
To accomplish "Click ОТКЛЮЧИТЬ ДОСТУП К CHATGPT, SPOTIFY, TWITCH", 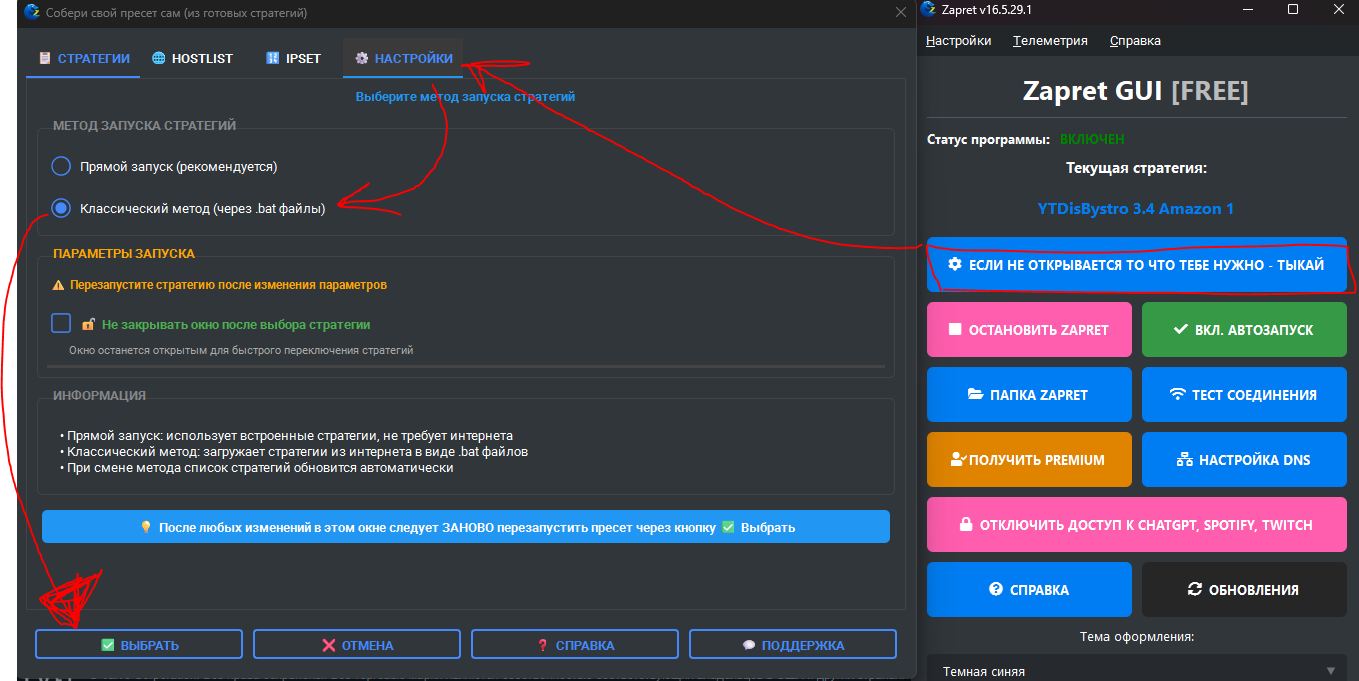I will pyautogui.click(x=1137, y=524).
